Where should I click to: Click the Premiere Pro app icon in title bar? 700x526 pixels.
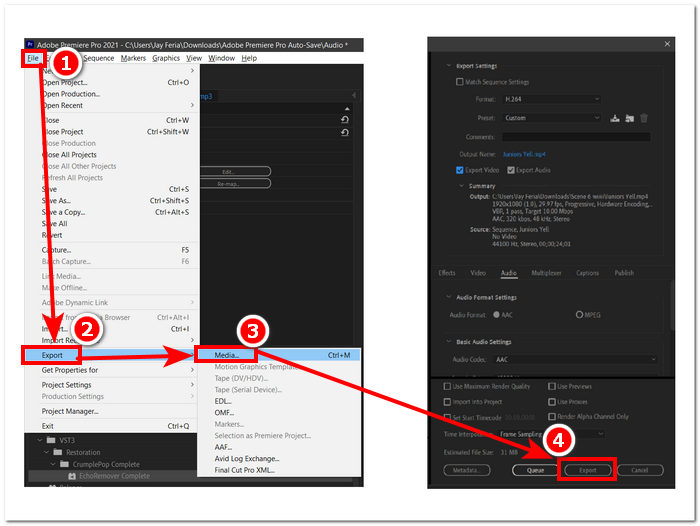coord(30,44)
